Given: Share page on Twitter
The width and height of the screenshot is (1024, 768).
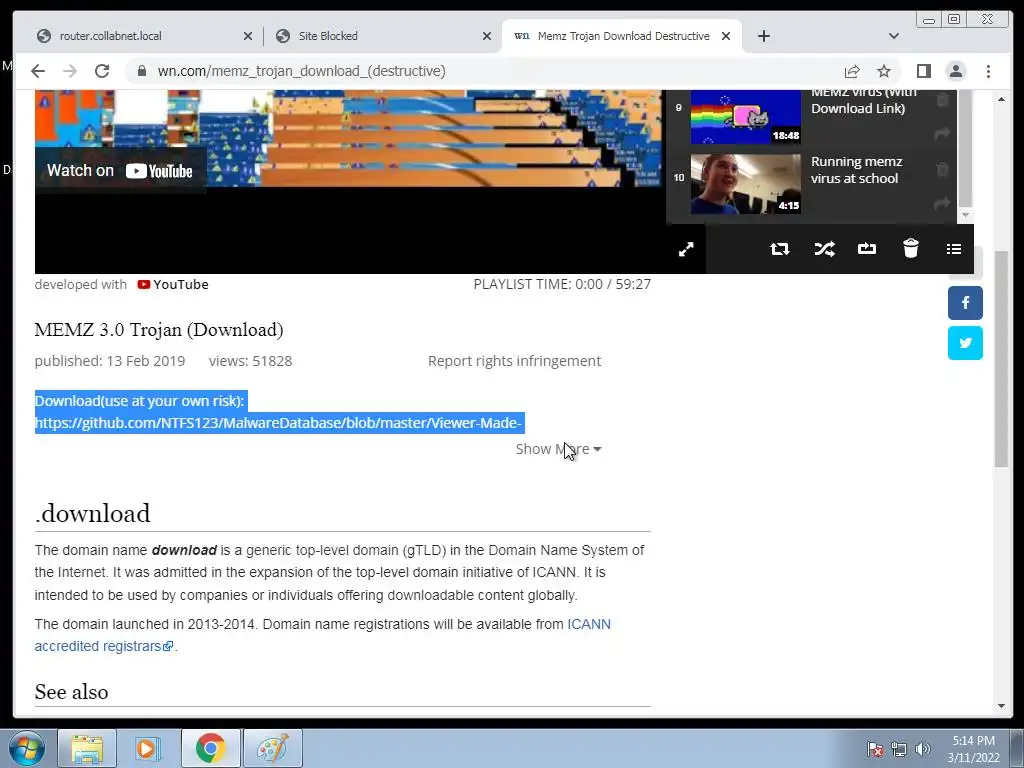Looking at the screenshot, I should 965,343.
